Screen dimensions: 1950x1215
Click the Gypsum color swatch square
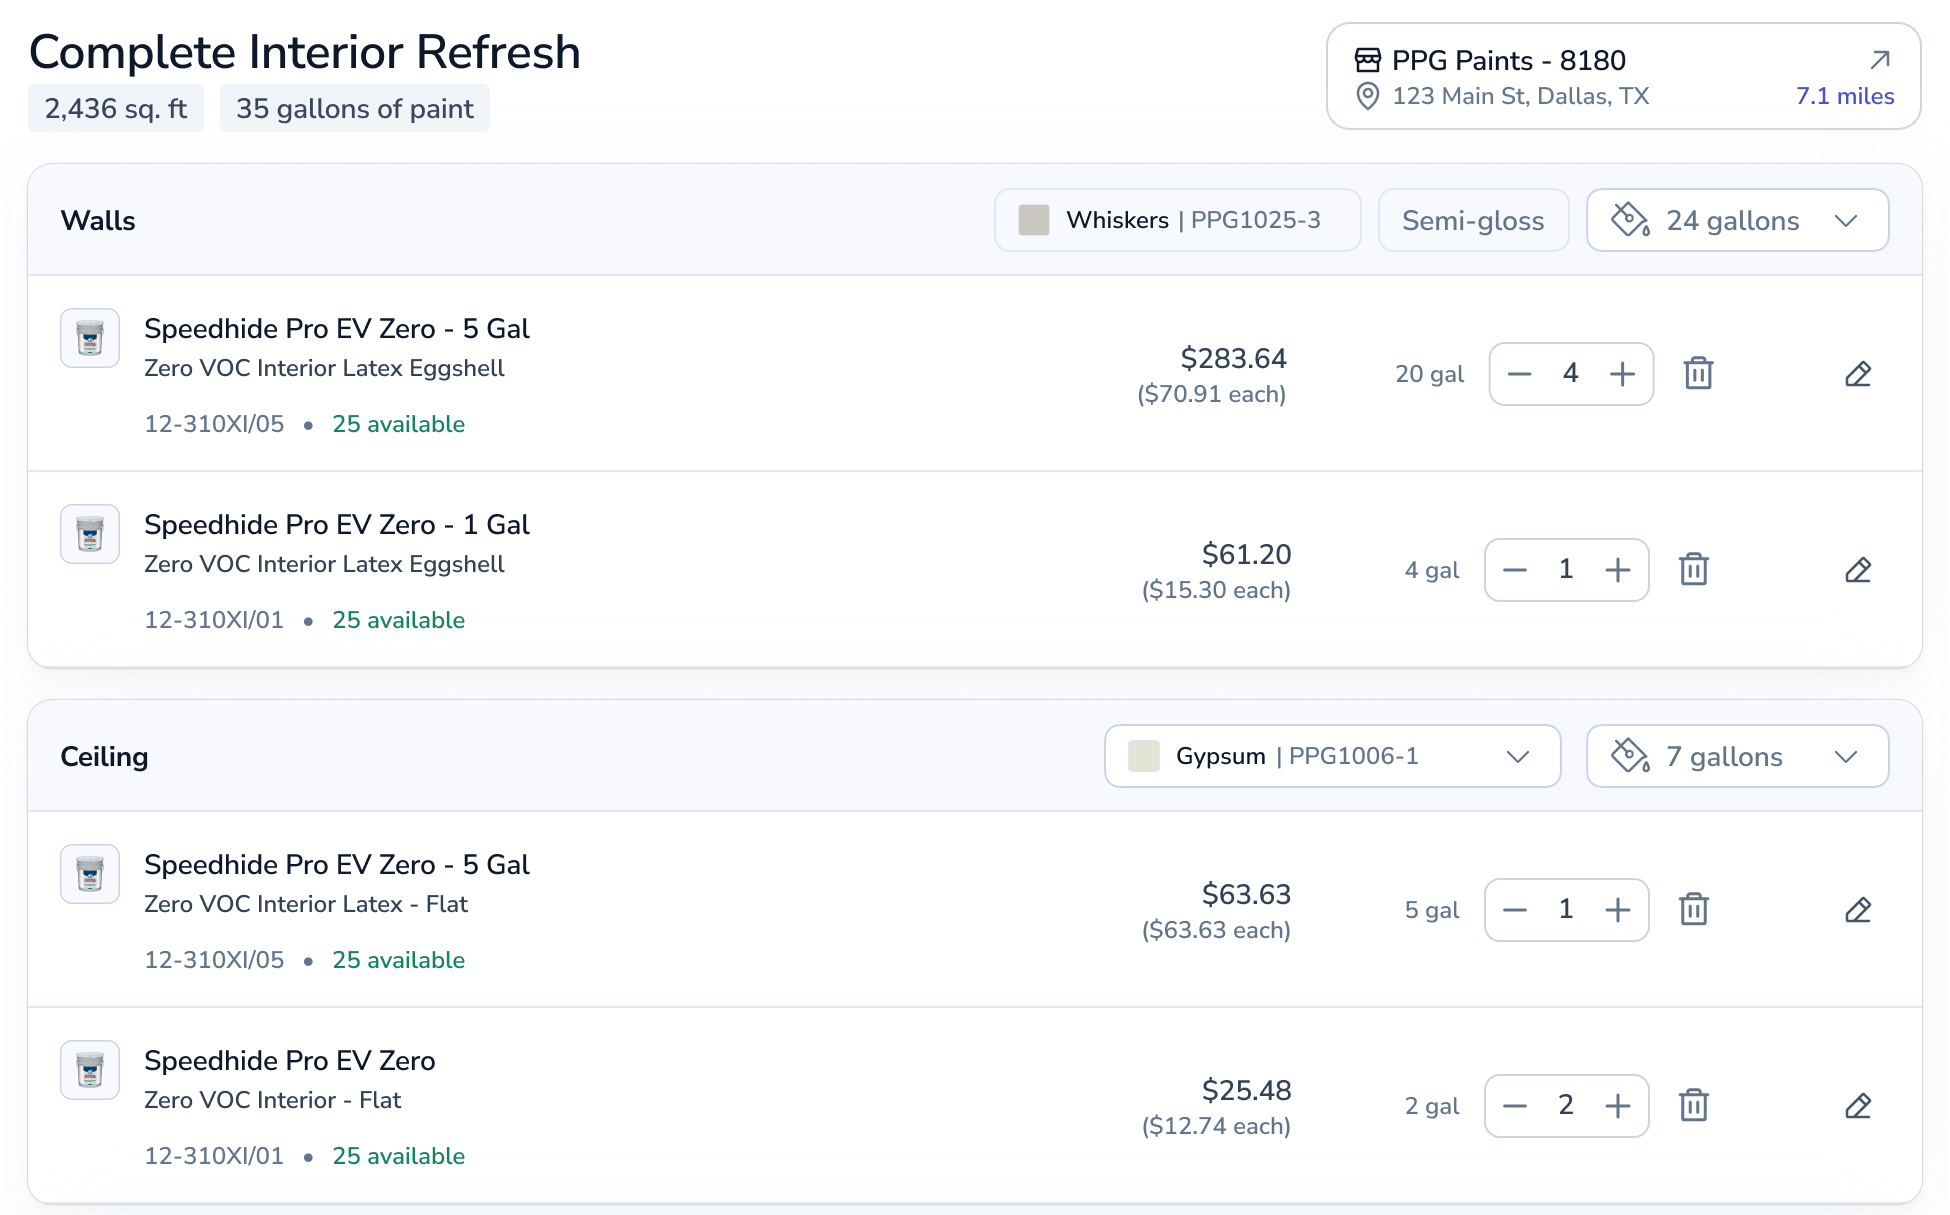click(x=1143, y=756)
